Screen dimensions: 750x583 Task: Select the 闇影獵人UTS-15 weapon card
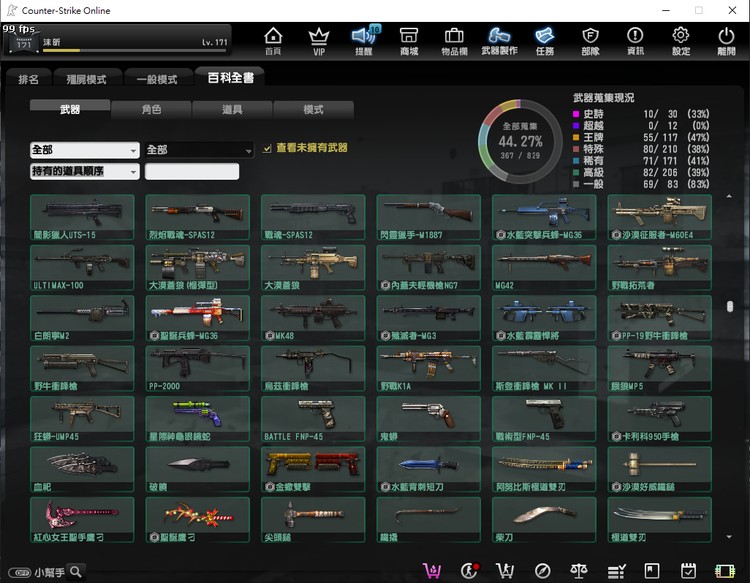tap(82, 217)
